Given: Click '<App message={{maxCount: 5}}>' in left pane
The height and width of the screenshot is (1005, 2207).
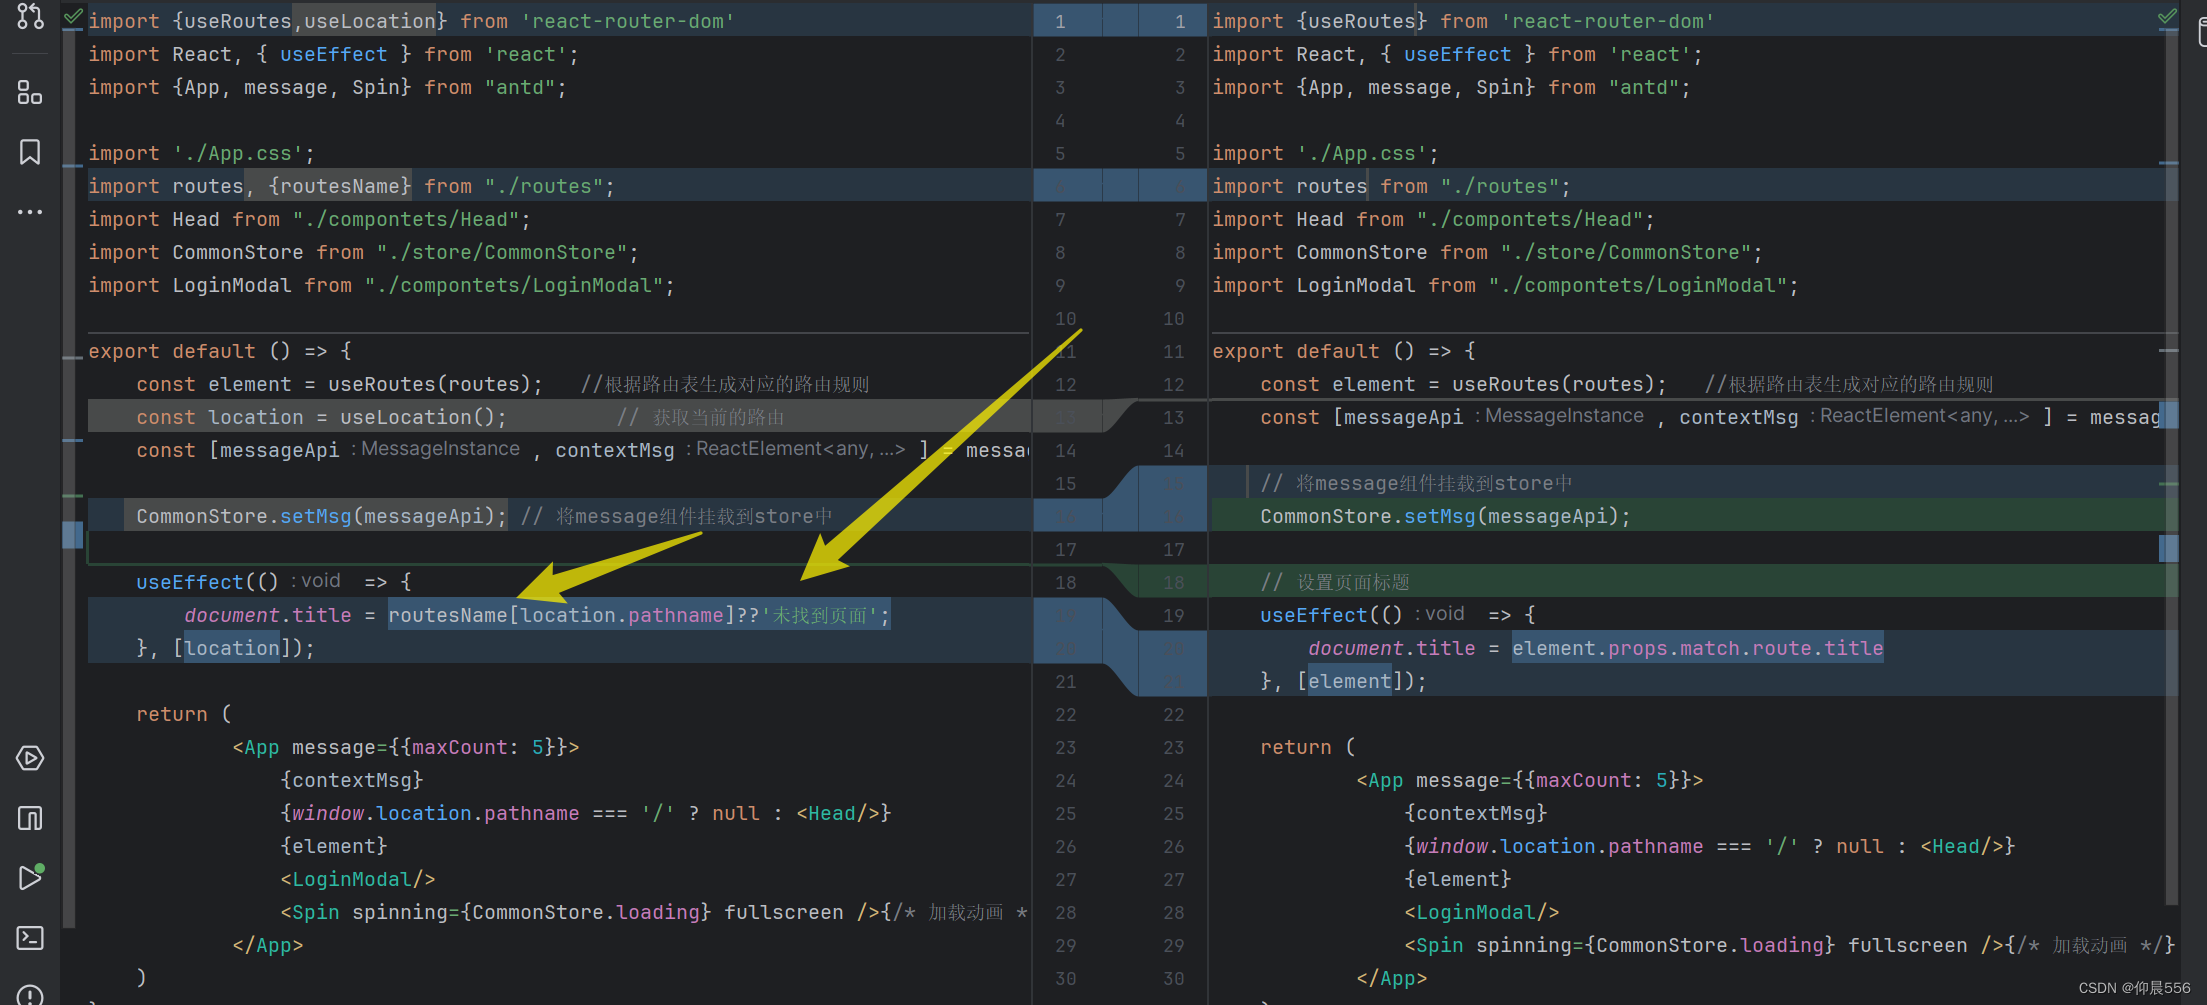Looking at the screenshot, I should tap(406, 747).
